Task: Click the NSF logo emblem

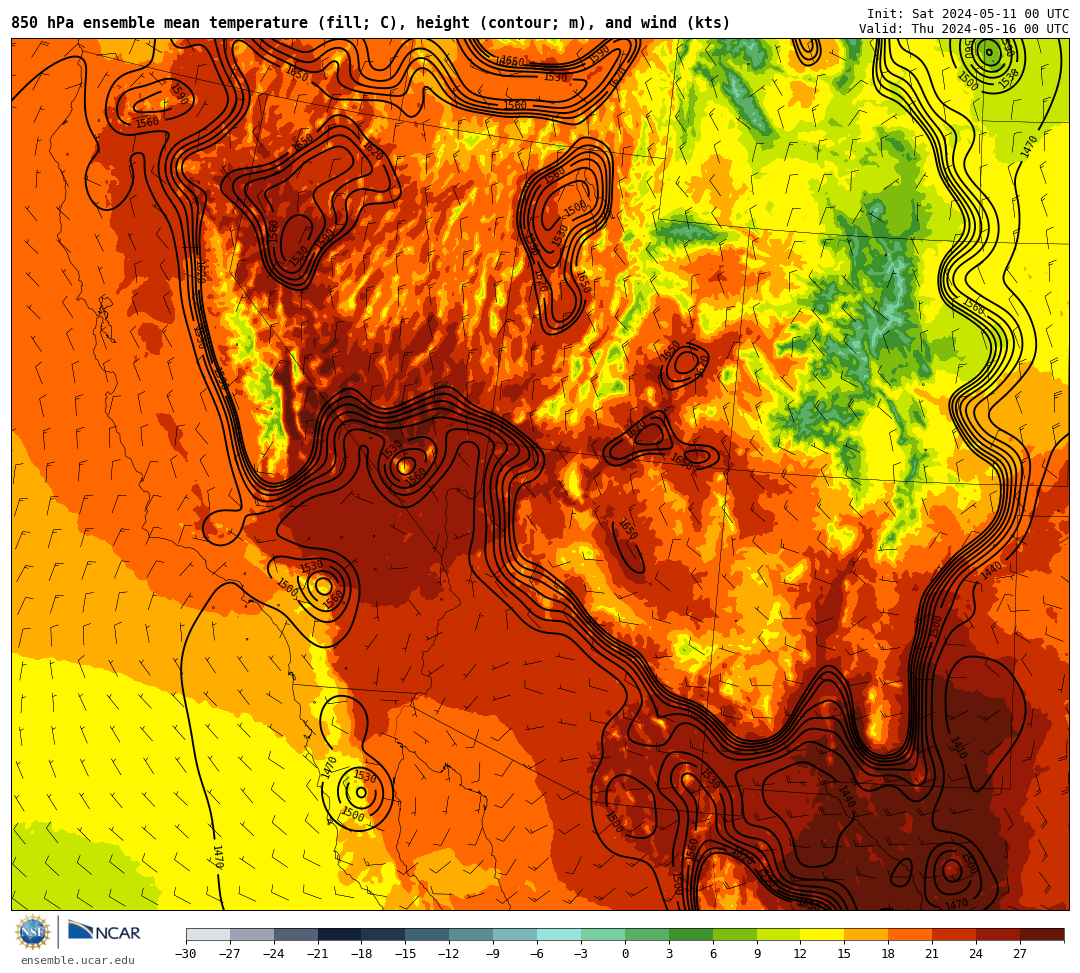Action: 33,932
